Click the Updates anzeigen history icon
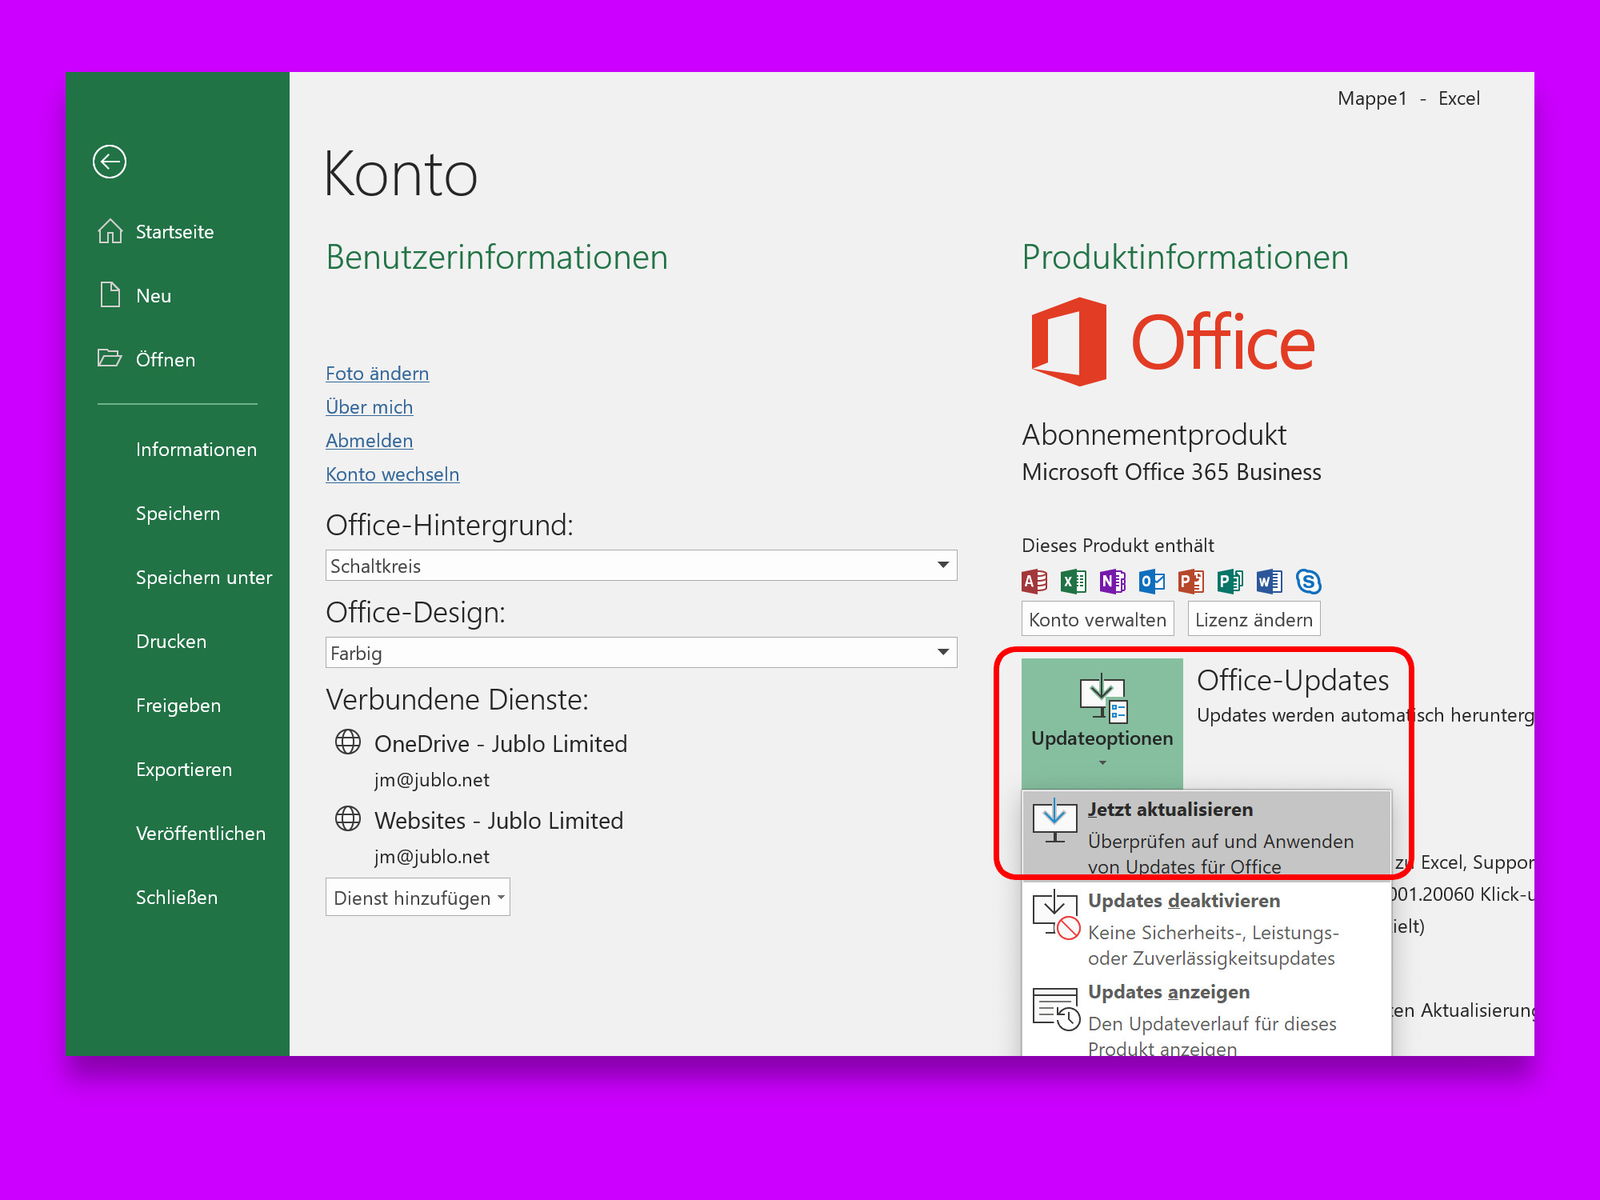The image size is (1600, 1200). 1056,1009
